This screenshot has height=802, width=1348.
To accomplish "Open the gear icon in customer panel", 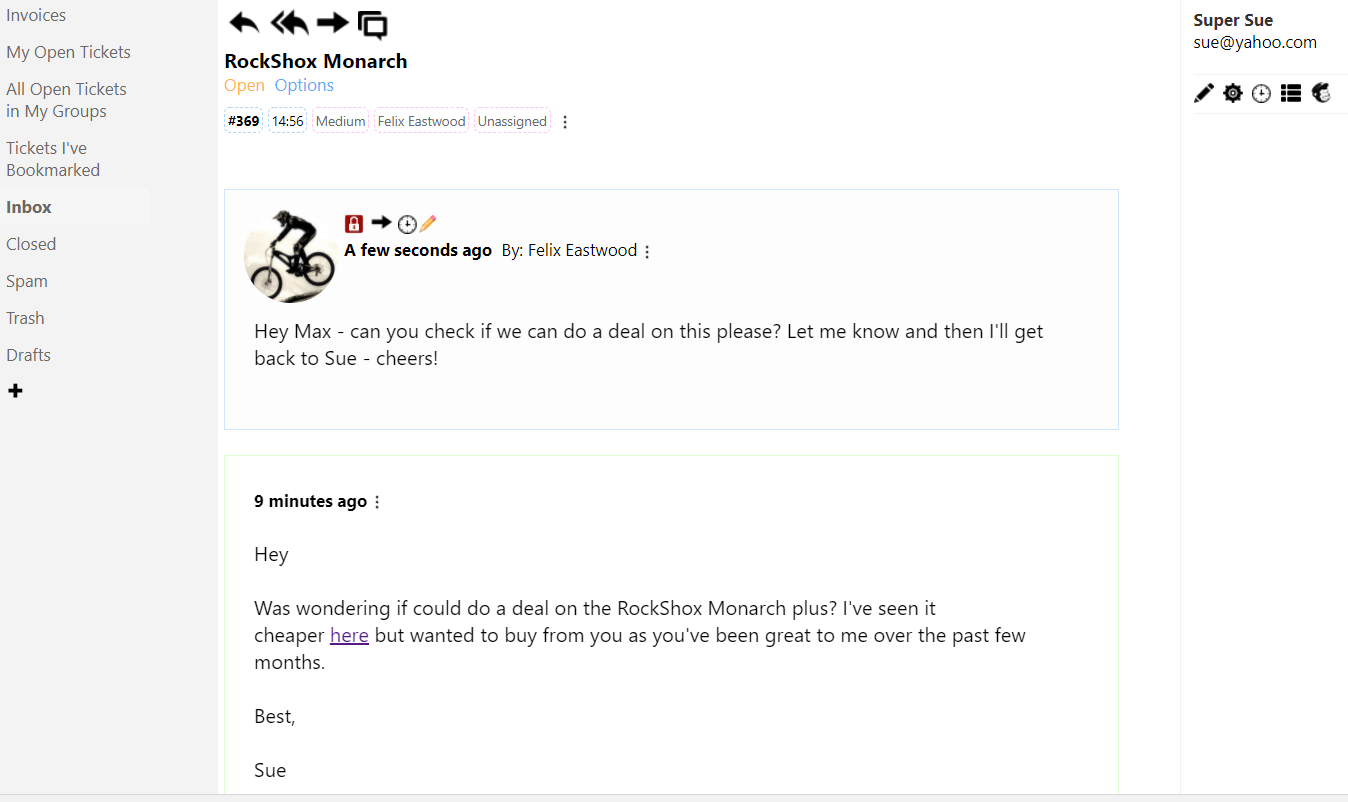I will 1233,93.
